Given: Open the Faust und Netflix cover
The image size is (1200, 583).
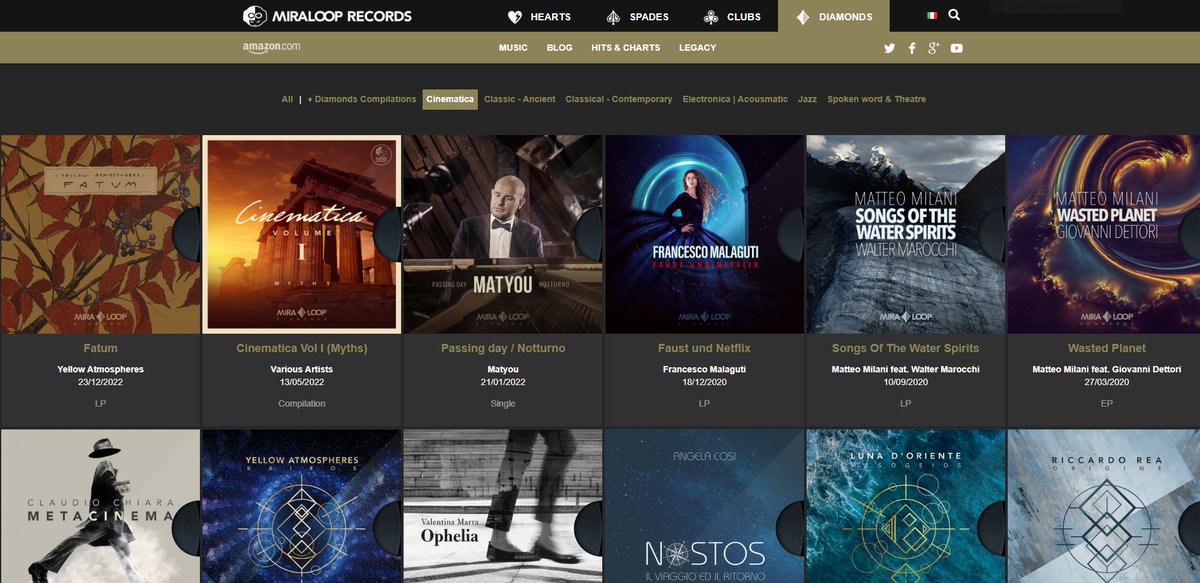Looking at the screenshot, I should (705, 234).
